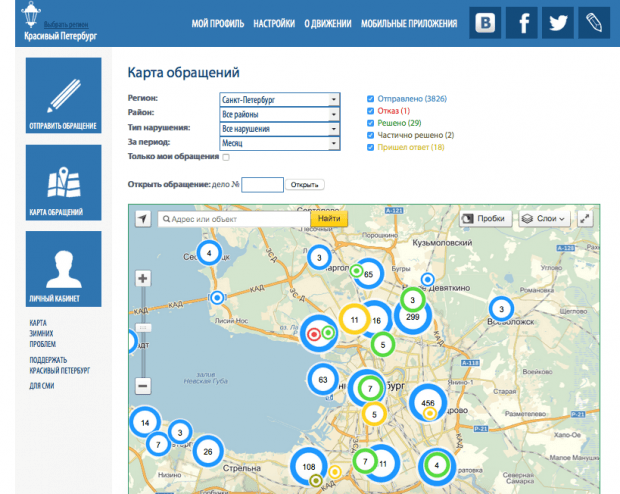Click the case number input field
Viewport: 620px width, 494px height.
coord(263,185)
